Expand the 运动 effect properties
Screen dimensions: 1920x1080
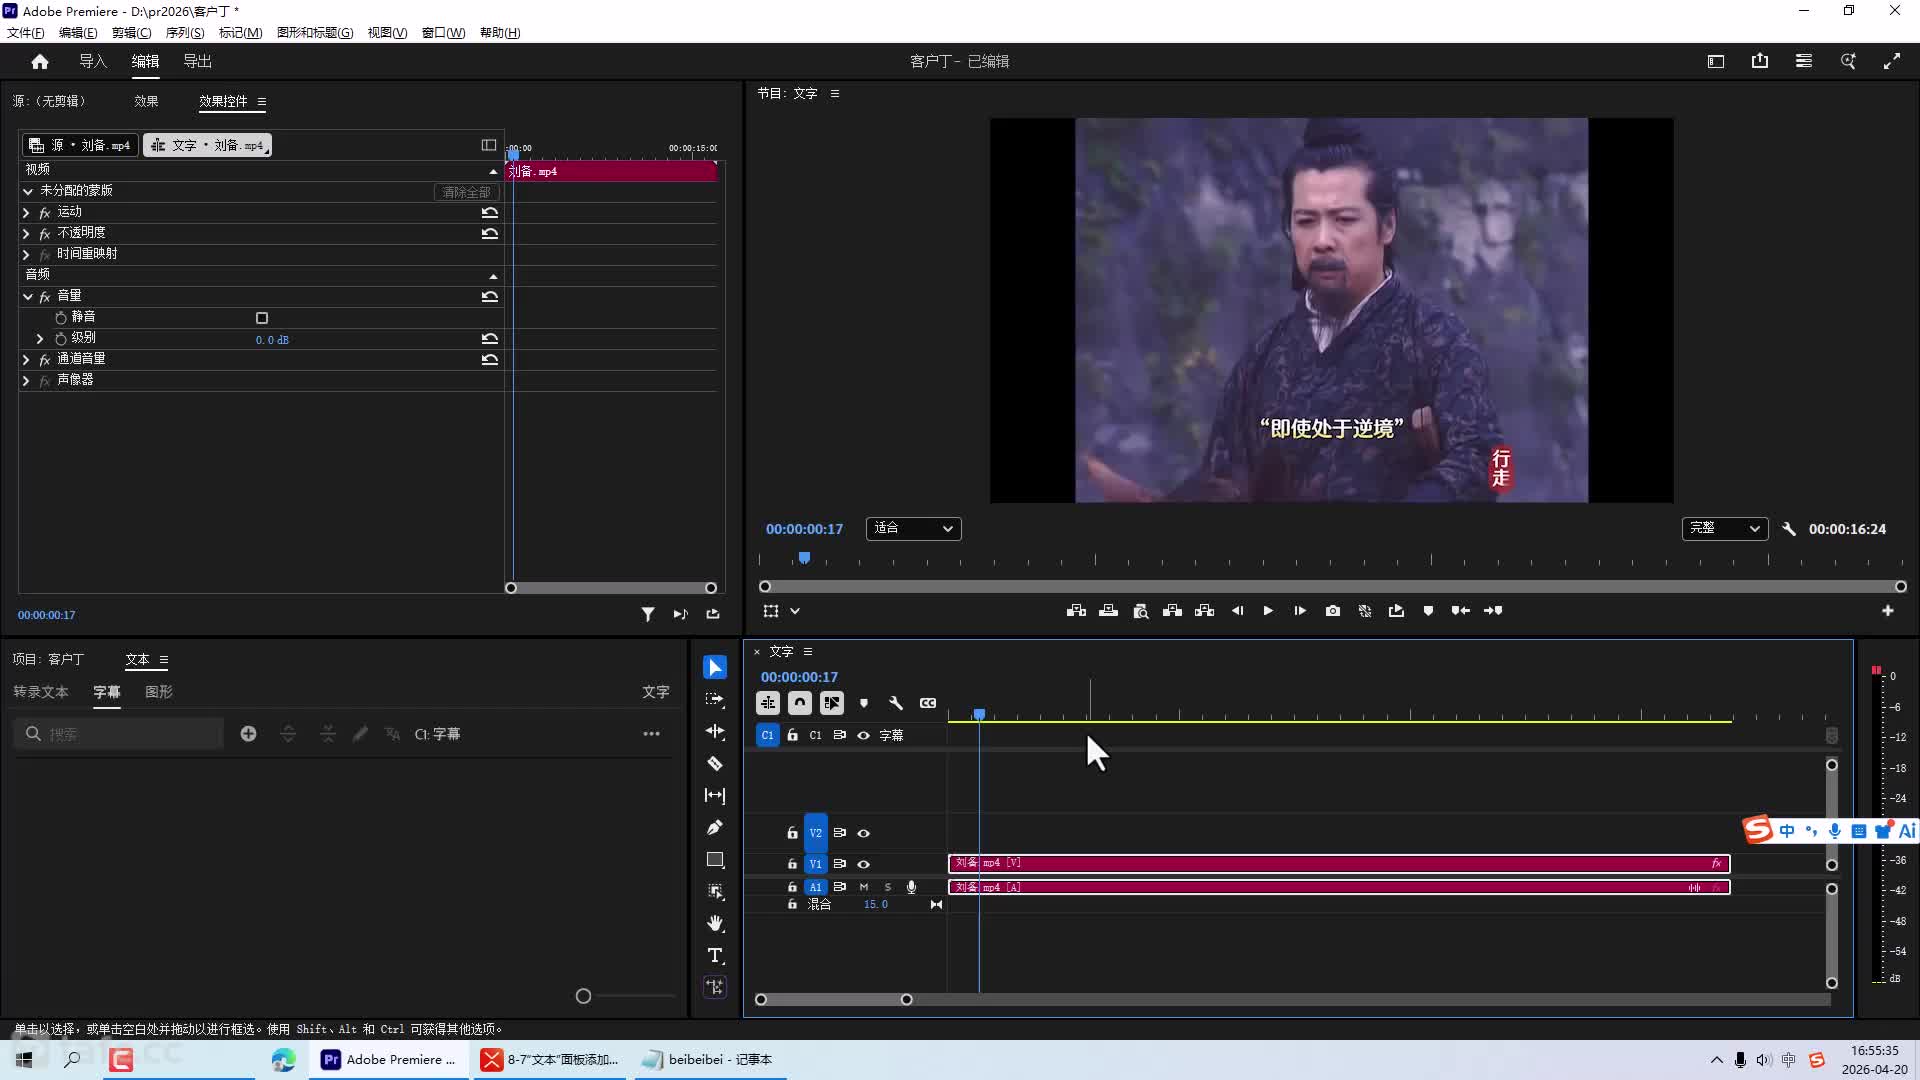26,212
